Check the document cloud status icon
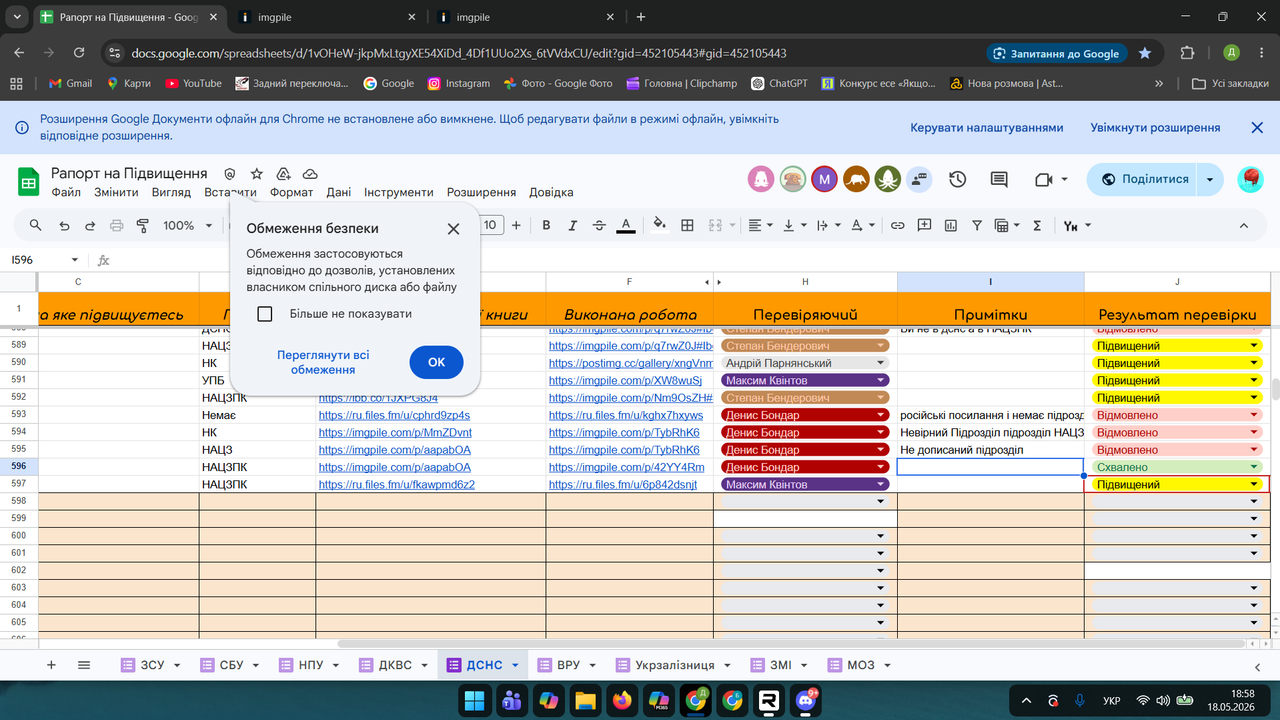This screenshot has height=720, width=1280. [310, 173]
